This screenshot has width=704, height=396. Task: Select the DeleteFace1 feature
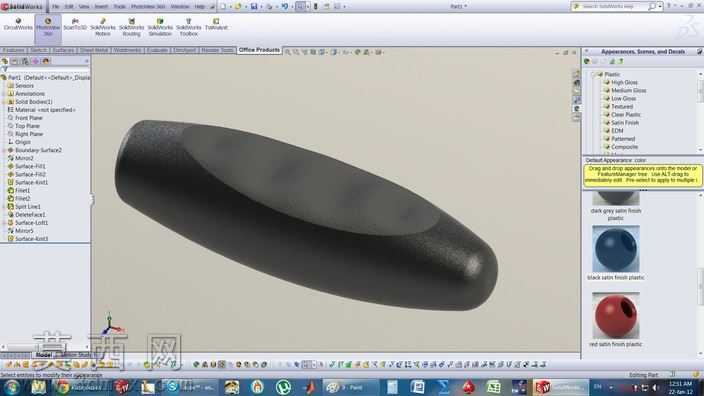pos(26,215)
